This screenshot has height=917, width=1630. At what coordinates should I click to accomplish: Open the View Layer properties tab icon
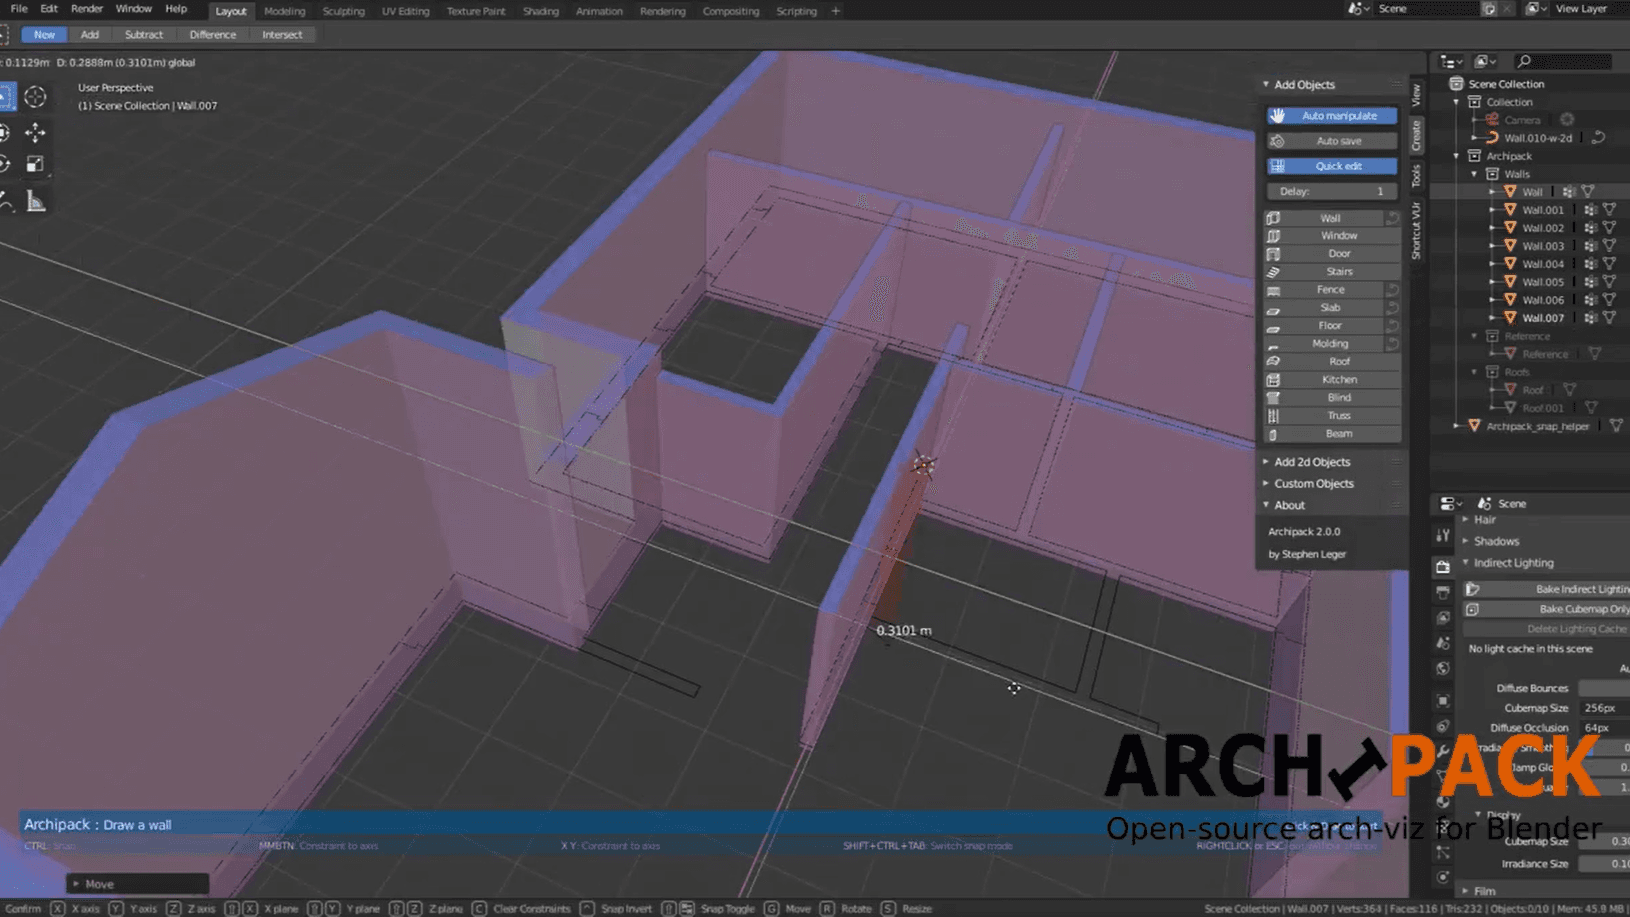coord(1442,618)
